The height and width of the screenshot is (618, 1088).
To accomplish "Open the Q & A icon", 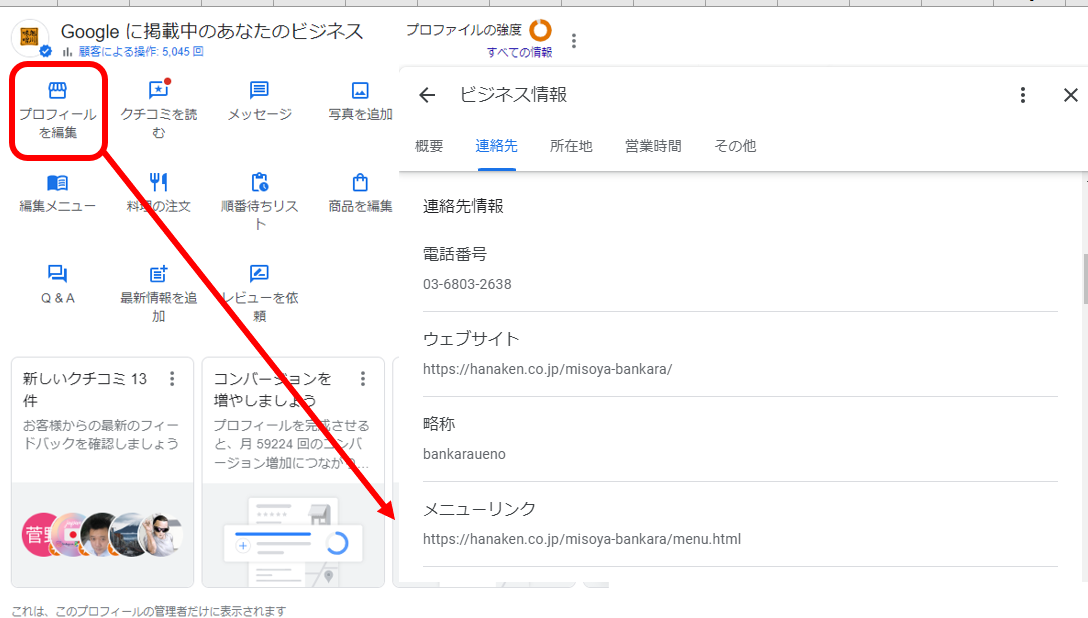I will click(x=58, y=274).
